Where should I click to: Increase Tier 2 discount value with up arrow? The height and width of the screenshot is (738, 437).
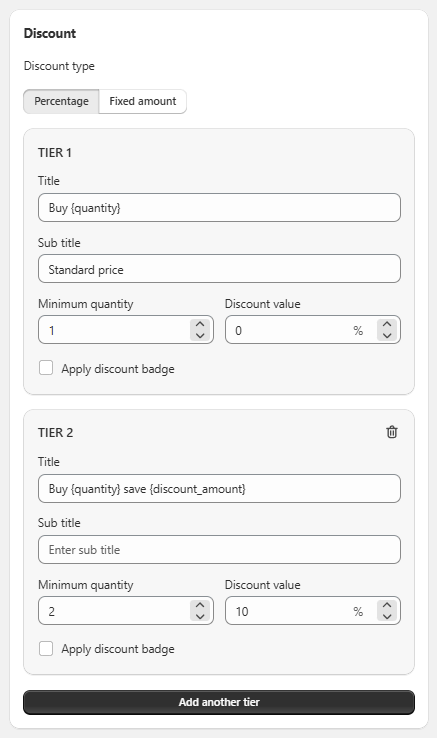tap(387, 605)
